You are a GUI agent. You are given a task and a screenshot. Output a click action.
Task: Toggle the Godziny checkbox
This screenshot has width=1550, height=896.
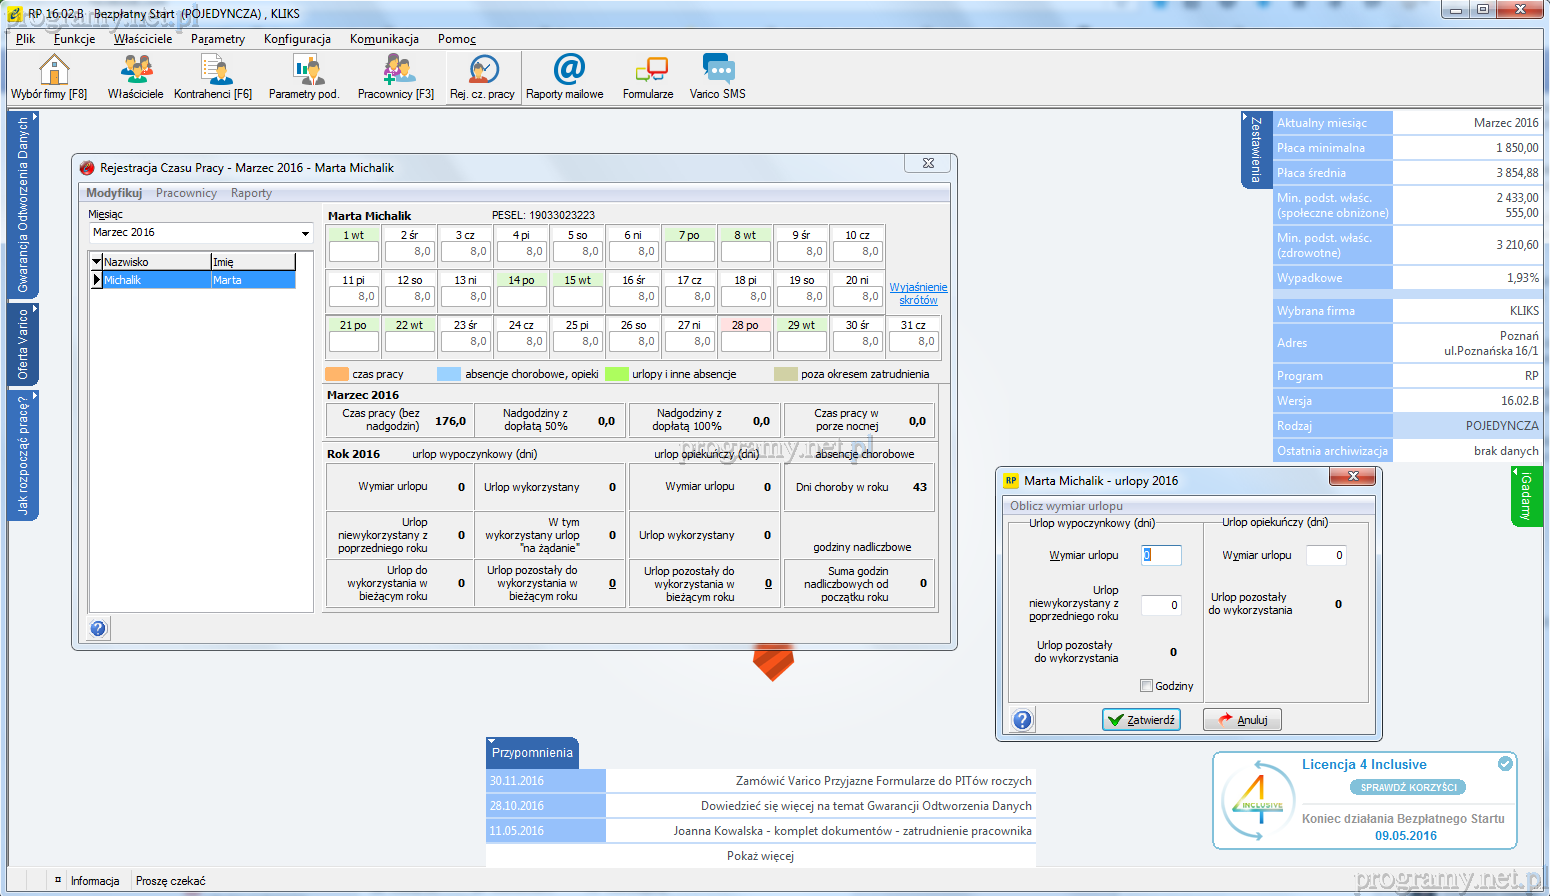[1147, 686]
